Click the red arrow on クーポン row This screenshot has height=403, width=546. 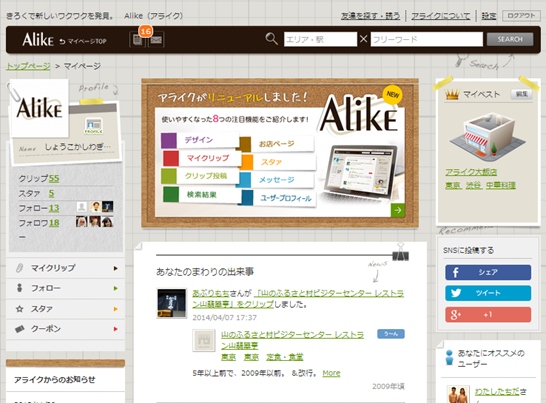pyautogui.click(x=115, y=329)
